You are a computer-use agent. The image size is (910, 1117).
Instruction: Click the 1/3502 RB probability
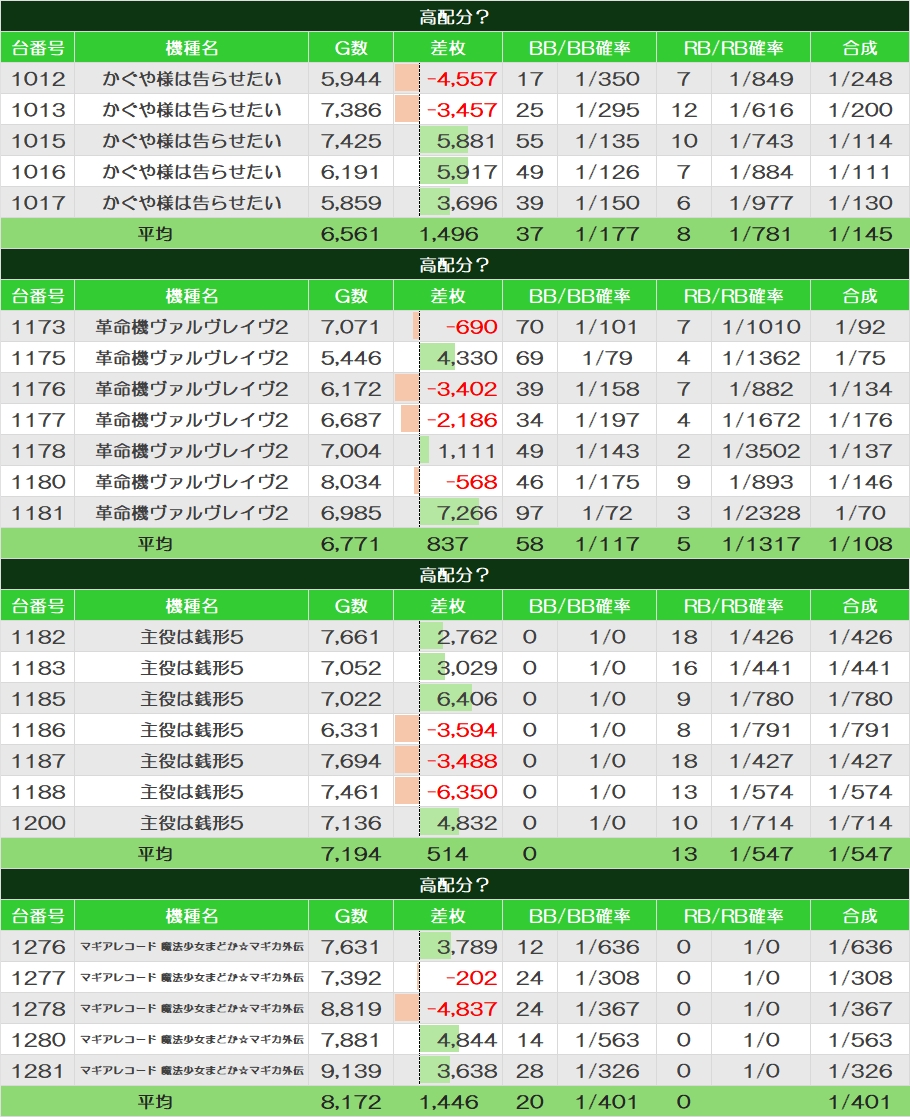point(761,451)
